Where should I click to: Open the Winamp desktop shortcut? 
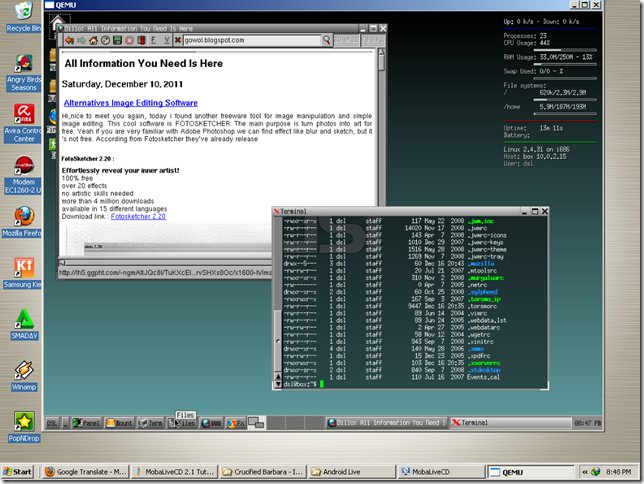point(22,372)
